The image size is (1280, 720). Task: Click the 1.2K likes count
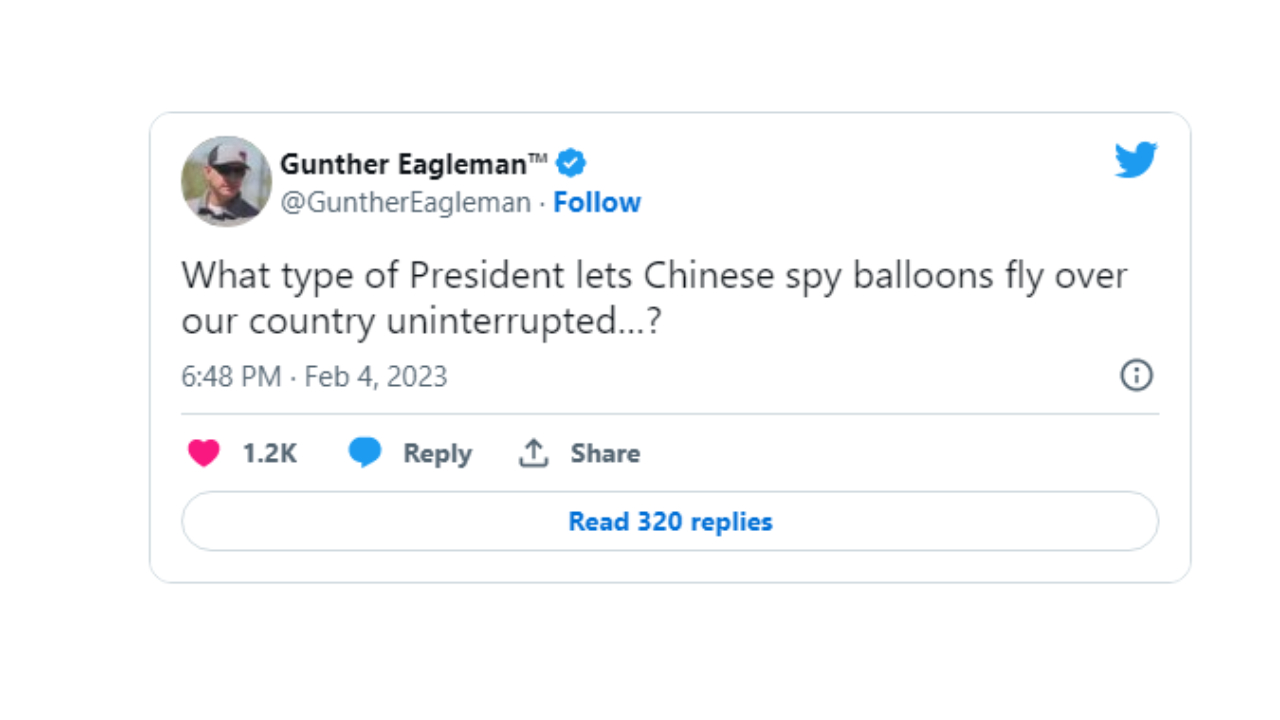coord(270,454)
